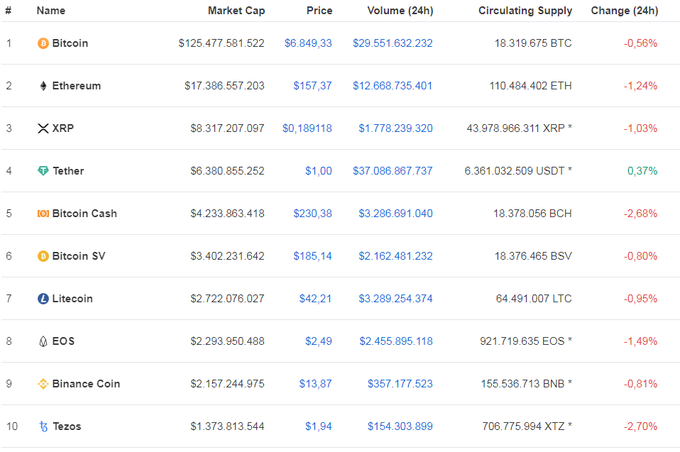Click XRP volume $1.778.239.320
This screenshot has height=452, width=680.
(396, 128)
